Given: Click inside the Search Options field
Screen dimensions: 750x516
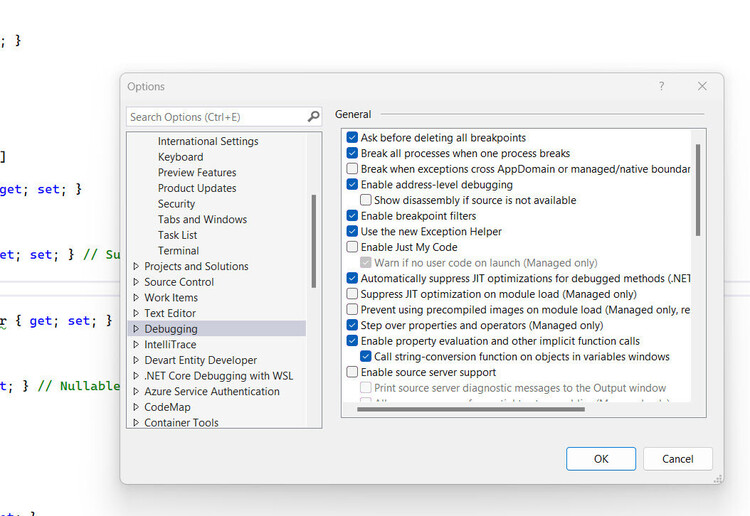Looking at the screenshot, I should tap(215, 117).
